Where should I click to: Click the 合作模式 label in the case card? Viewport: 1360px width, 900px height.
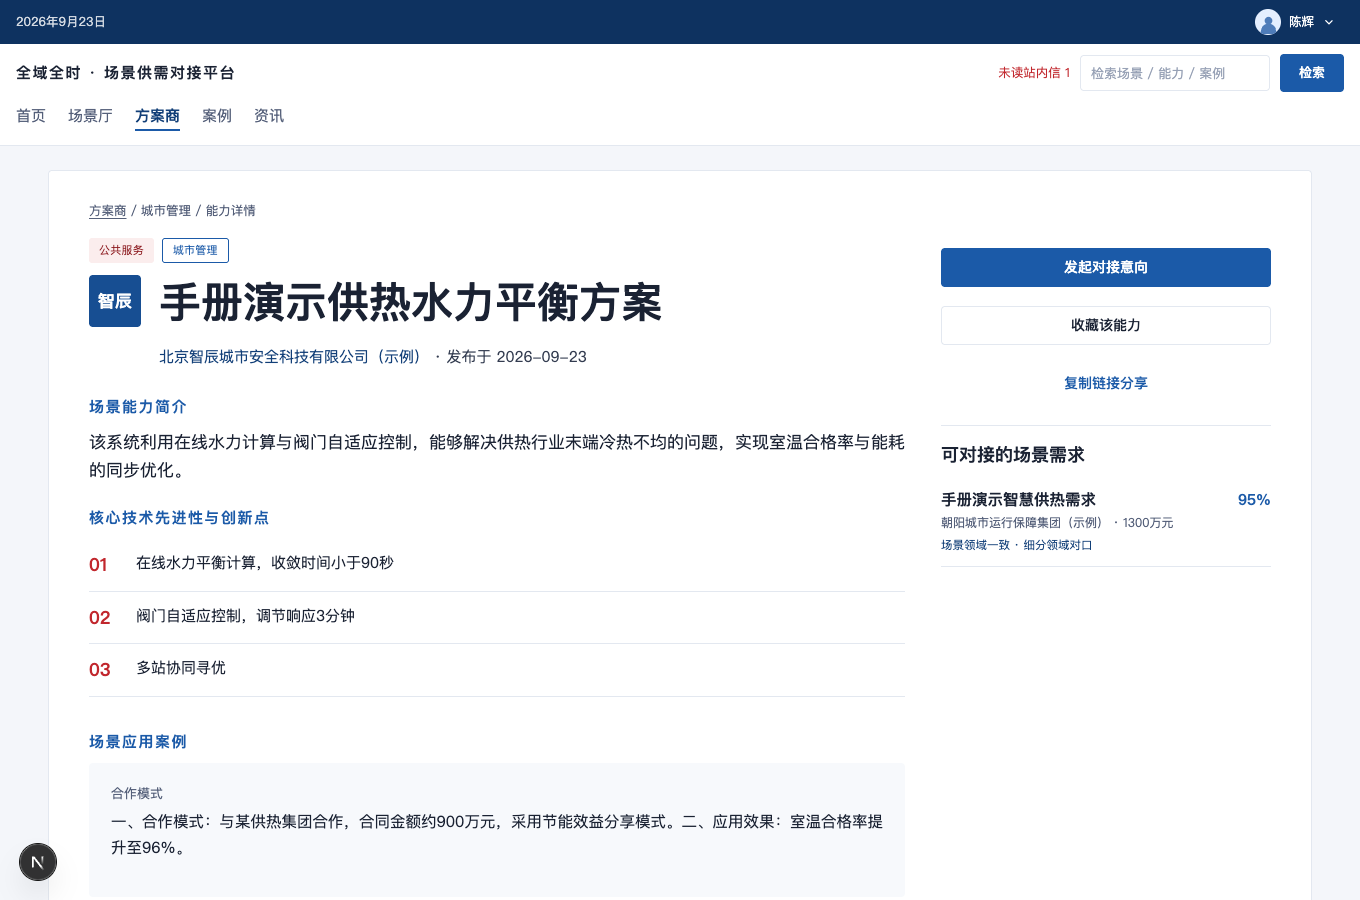[137, 793]
